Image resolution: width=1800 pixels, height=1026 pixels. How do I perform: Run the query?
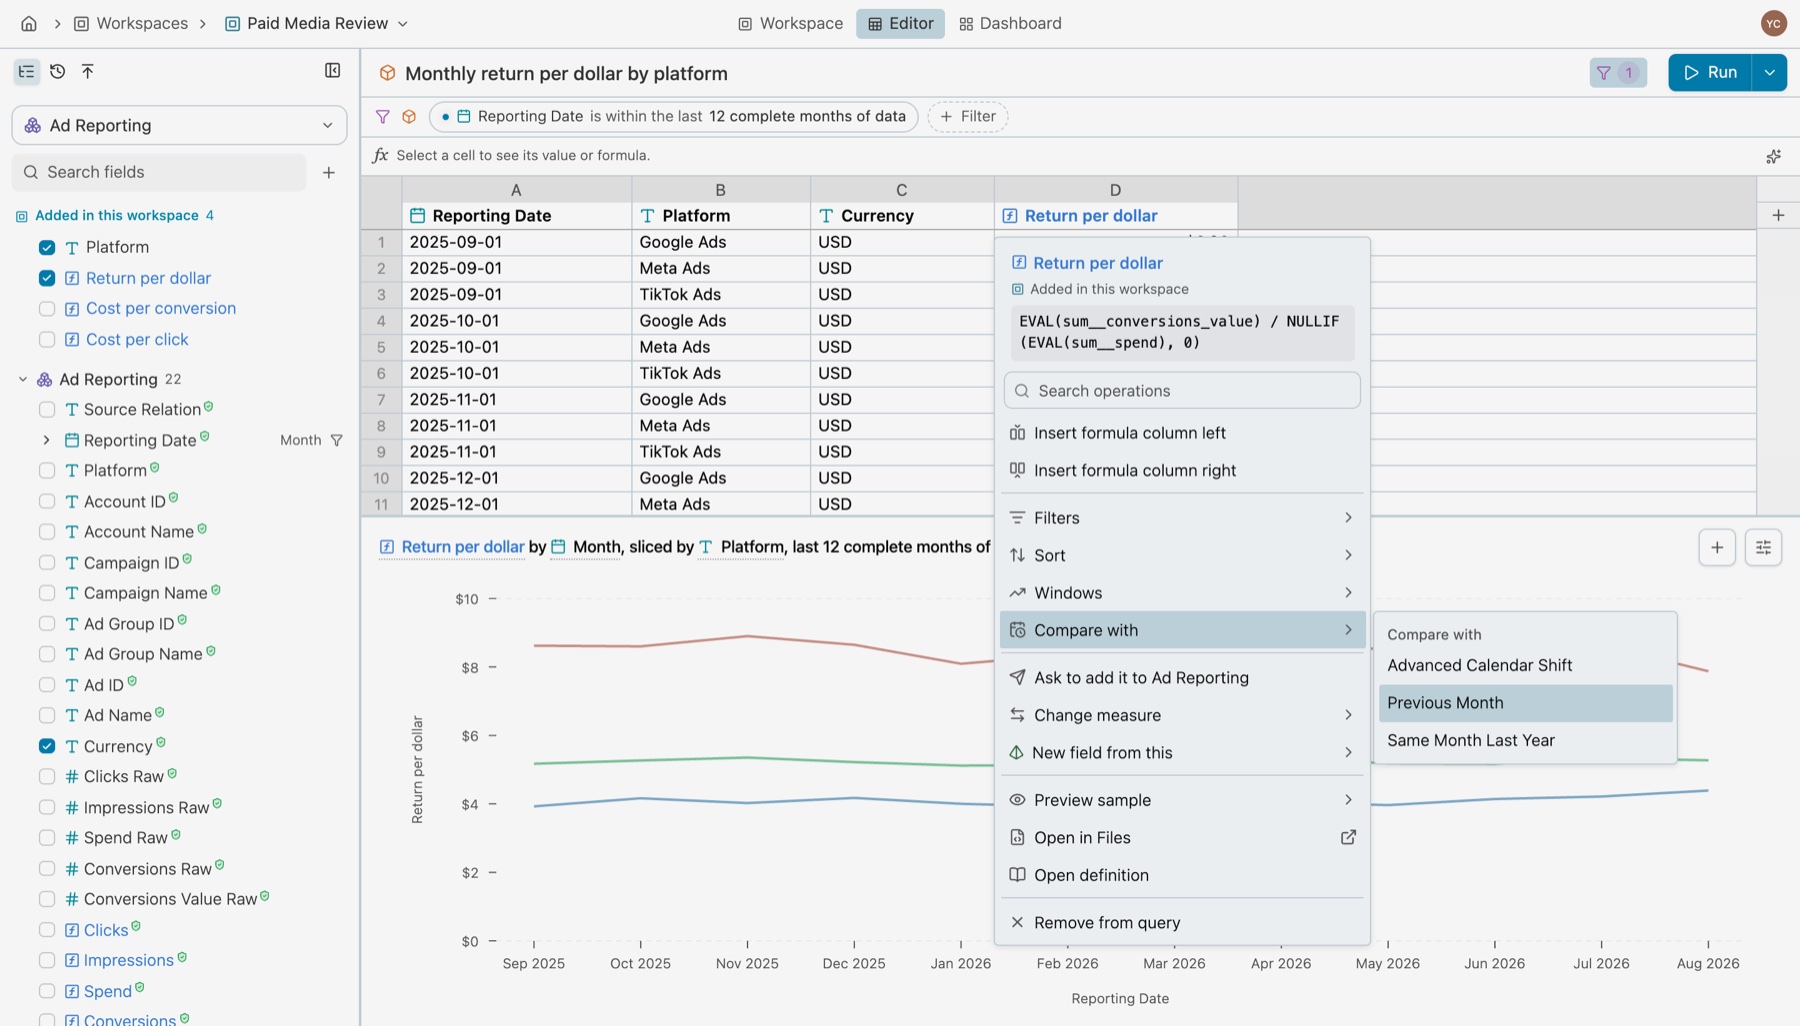pyautogui.click(x=1710, y=72)
